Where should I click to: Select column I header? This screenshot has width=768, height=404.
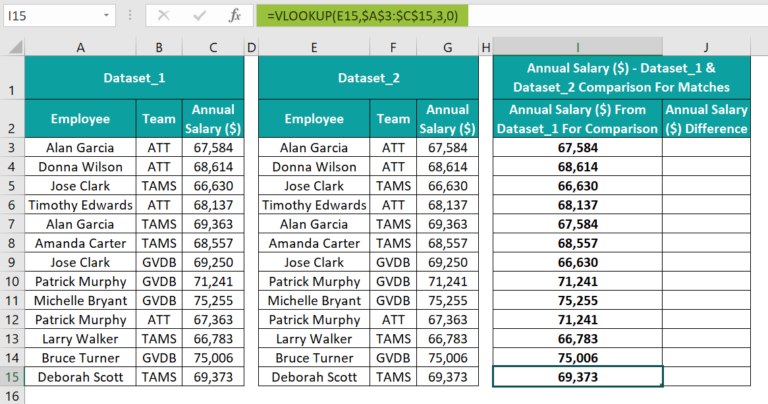[x=577, y=48]
